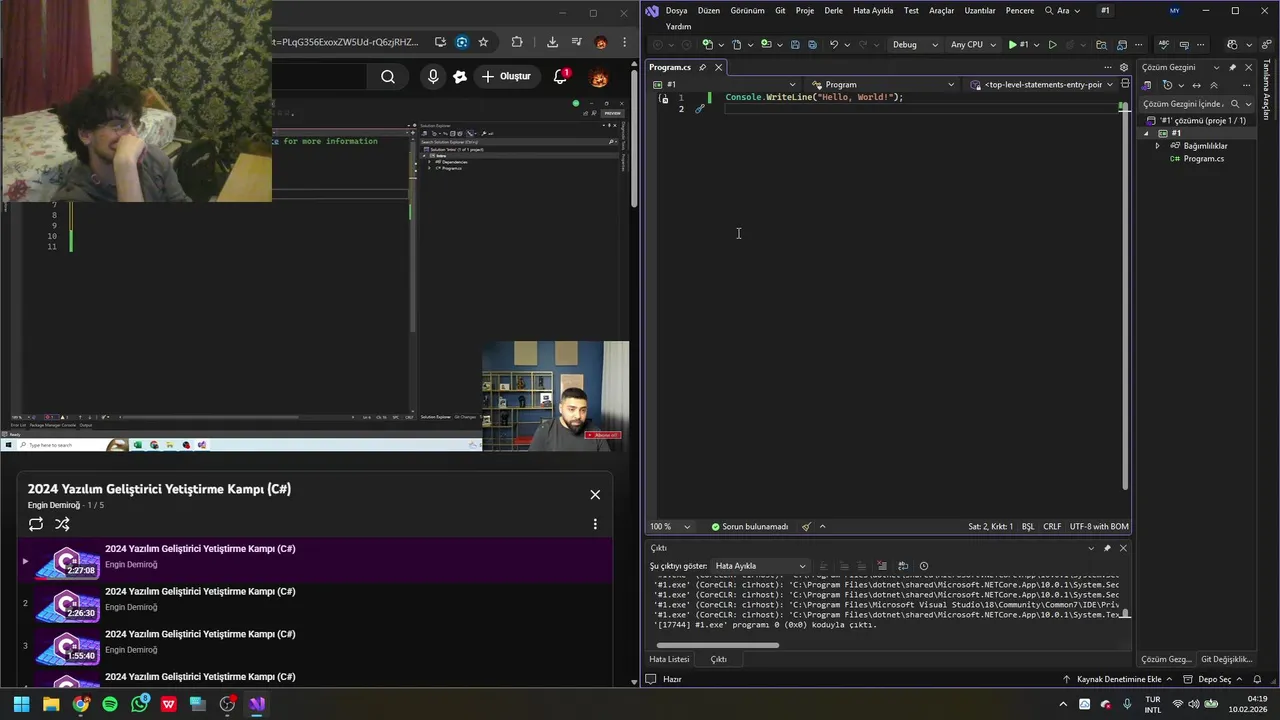Open Chrome downloads icon

(552, 42)
